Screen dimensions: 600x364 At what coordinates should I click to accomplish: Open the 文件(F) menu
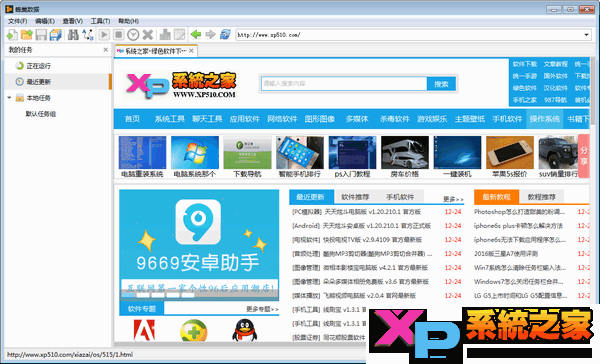17,21
